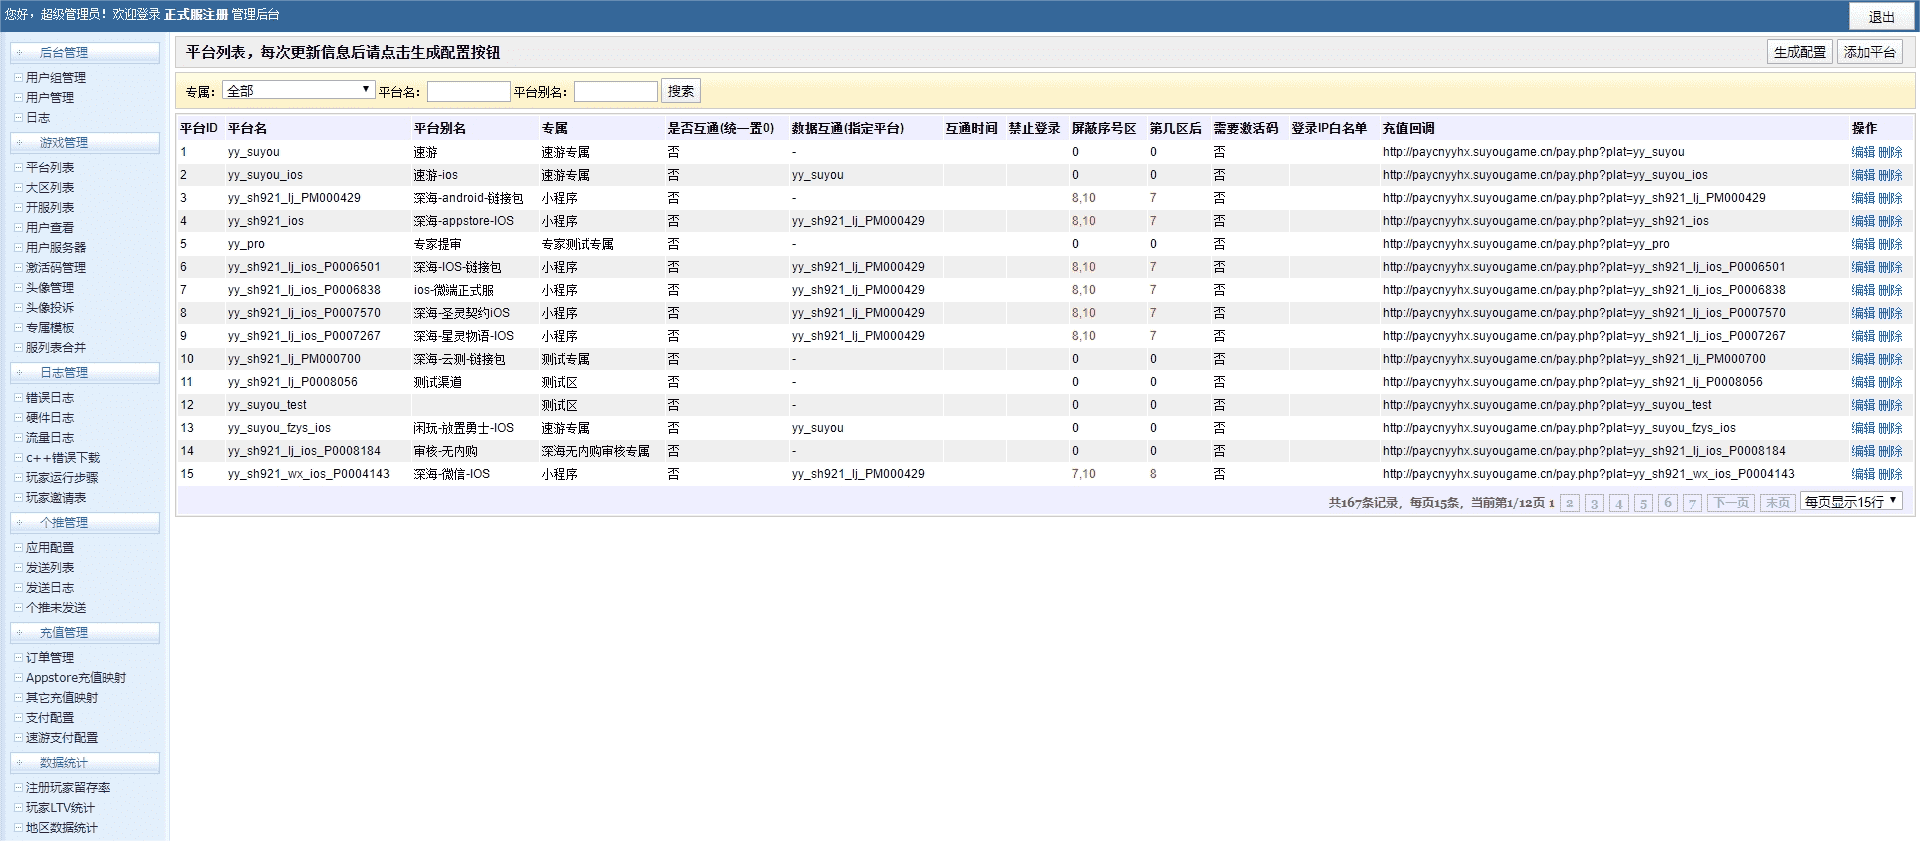Edit the yy_sh921_wx_ios_P0004143 row
The width and height of the screenshot is (1920, 841).
tap(1863, 474)
